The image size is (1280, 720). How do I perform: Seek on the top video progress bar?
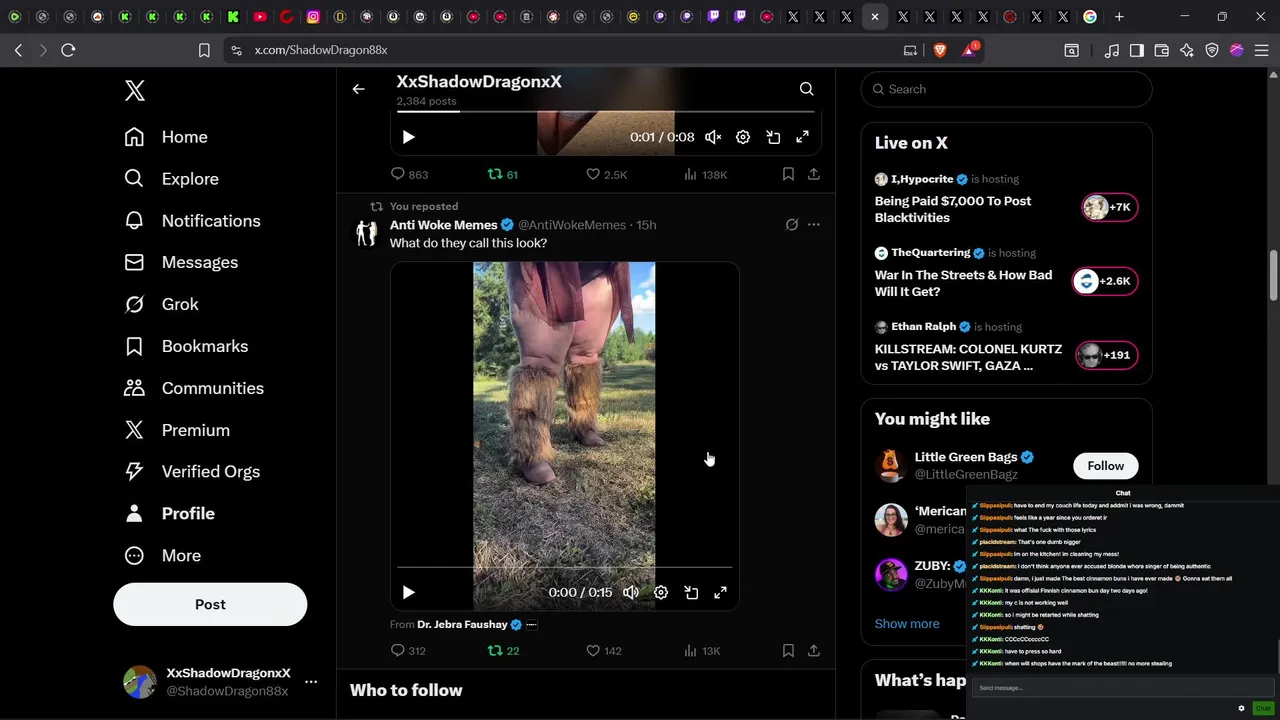pyautogui.click(x=605, y=112)
